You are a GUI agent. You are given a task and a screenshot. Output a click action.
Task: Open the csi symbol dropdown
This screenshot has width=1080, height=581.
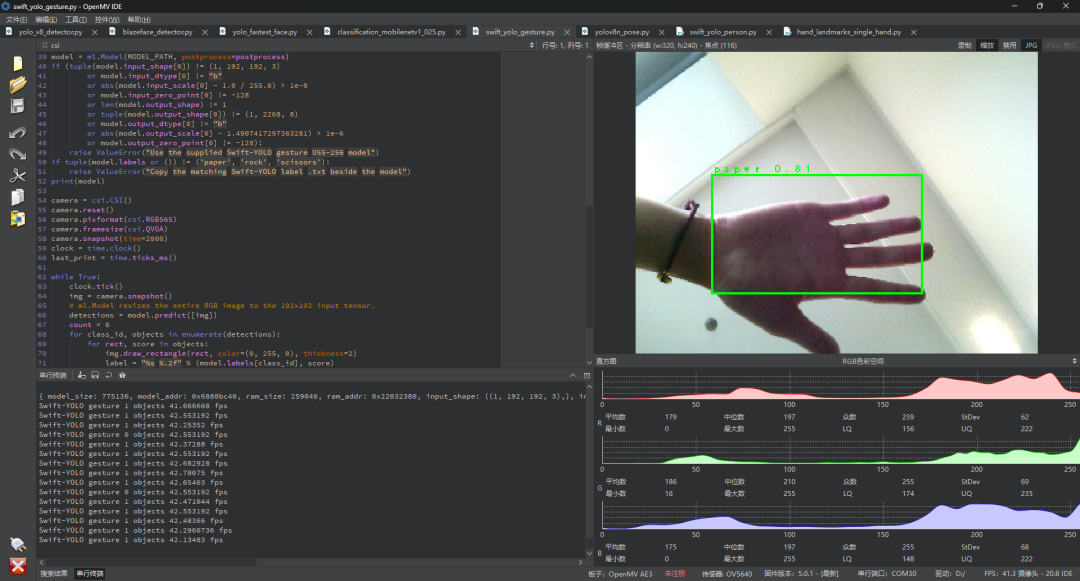289,45
